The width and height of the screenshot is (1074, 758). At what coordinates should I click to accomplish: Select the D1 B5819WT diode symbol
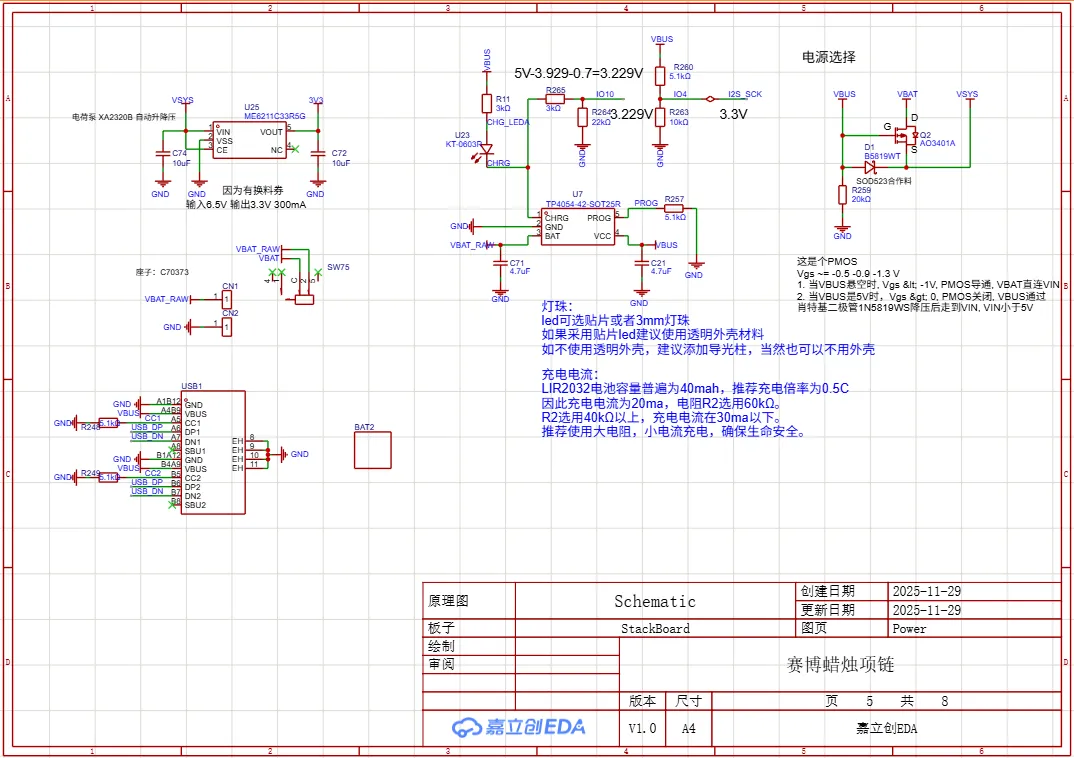pos(869,167)
